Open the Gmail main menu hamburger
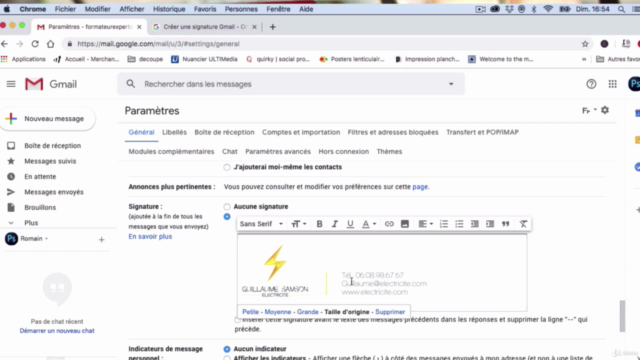The width and height of the screenshot is (640, 360). pyautogui.click(x=11, y=84)
